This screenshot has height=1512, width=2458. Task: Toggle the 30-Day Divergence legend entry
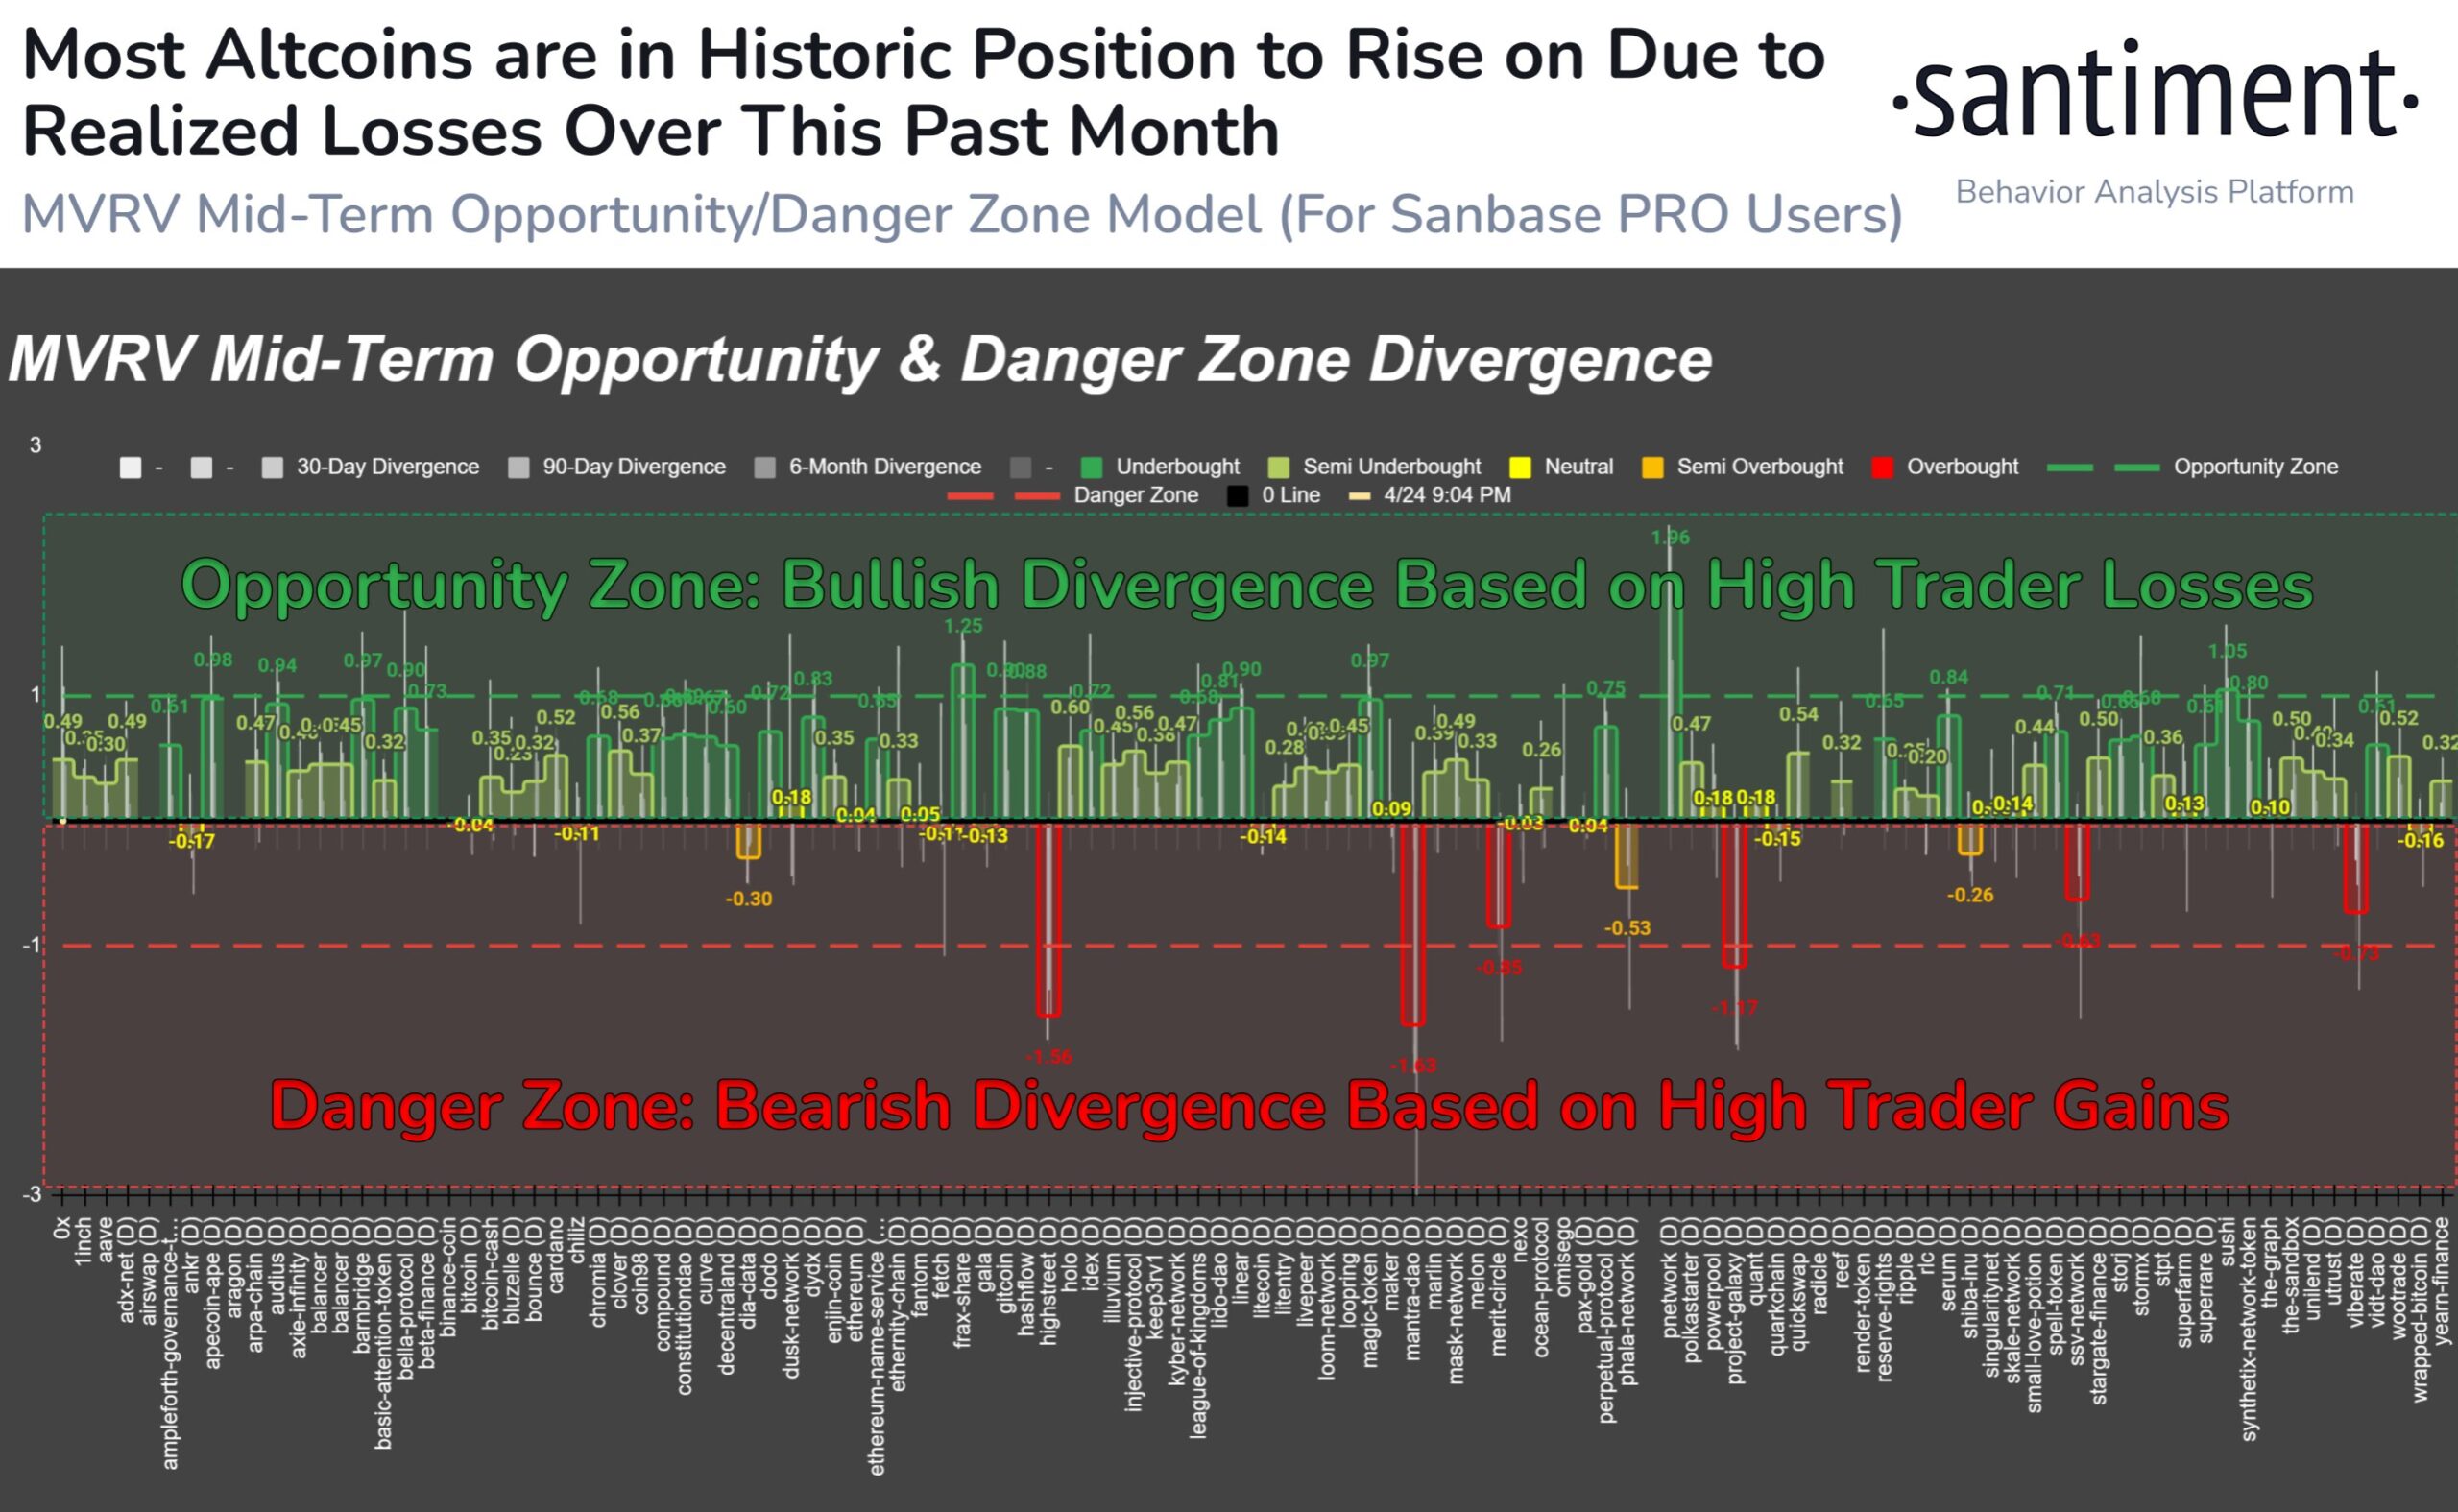point(370,467)
